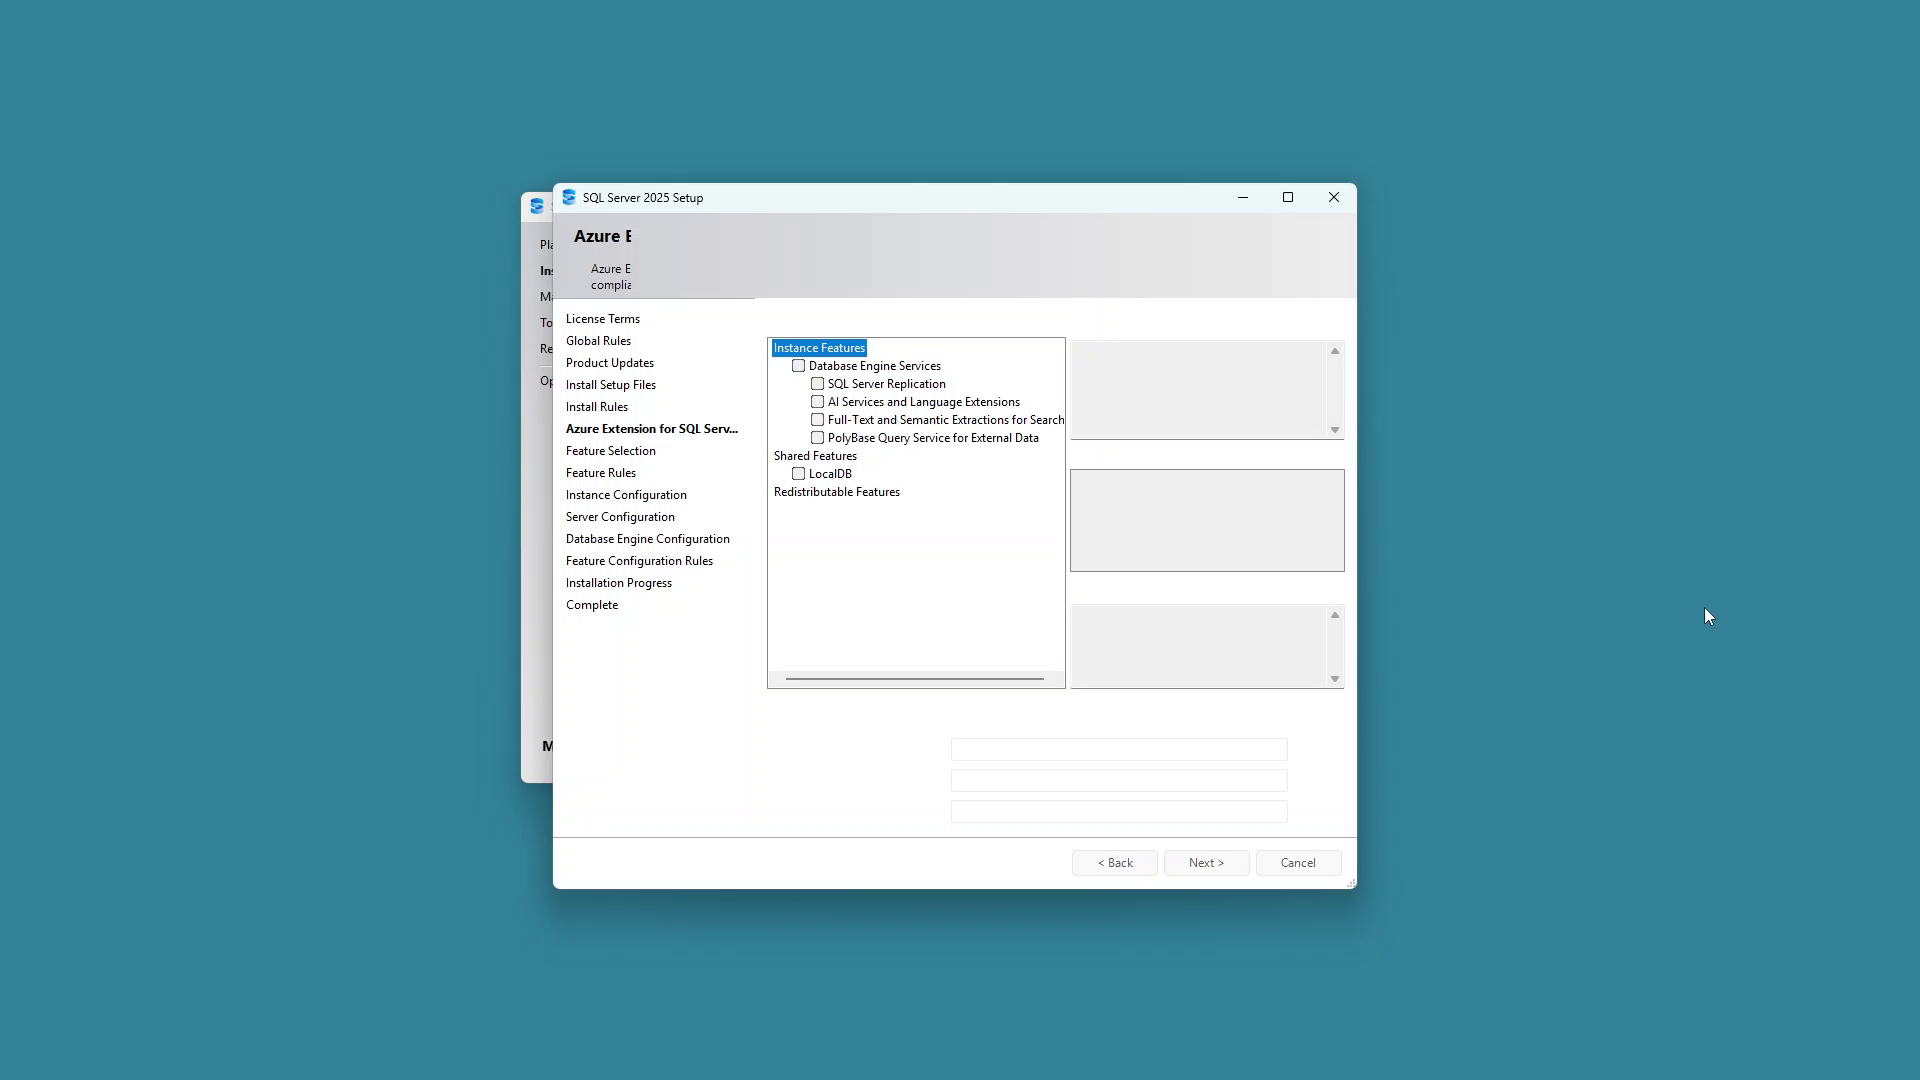Select the Redistributable Features tree node
Image resolution: width=1920 pixels, height=1080 pixels.
(x=837, y=492)
